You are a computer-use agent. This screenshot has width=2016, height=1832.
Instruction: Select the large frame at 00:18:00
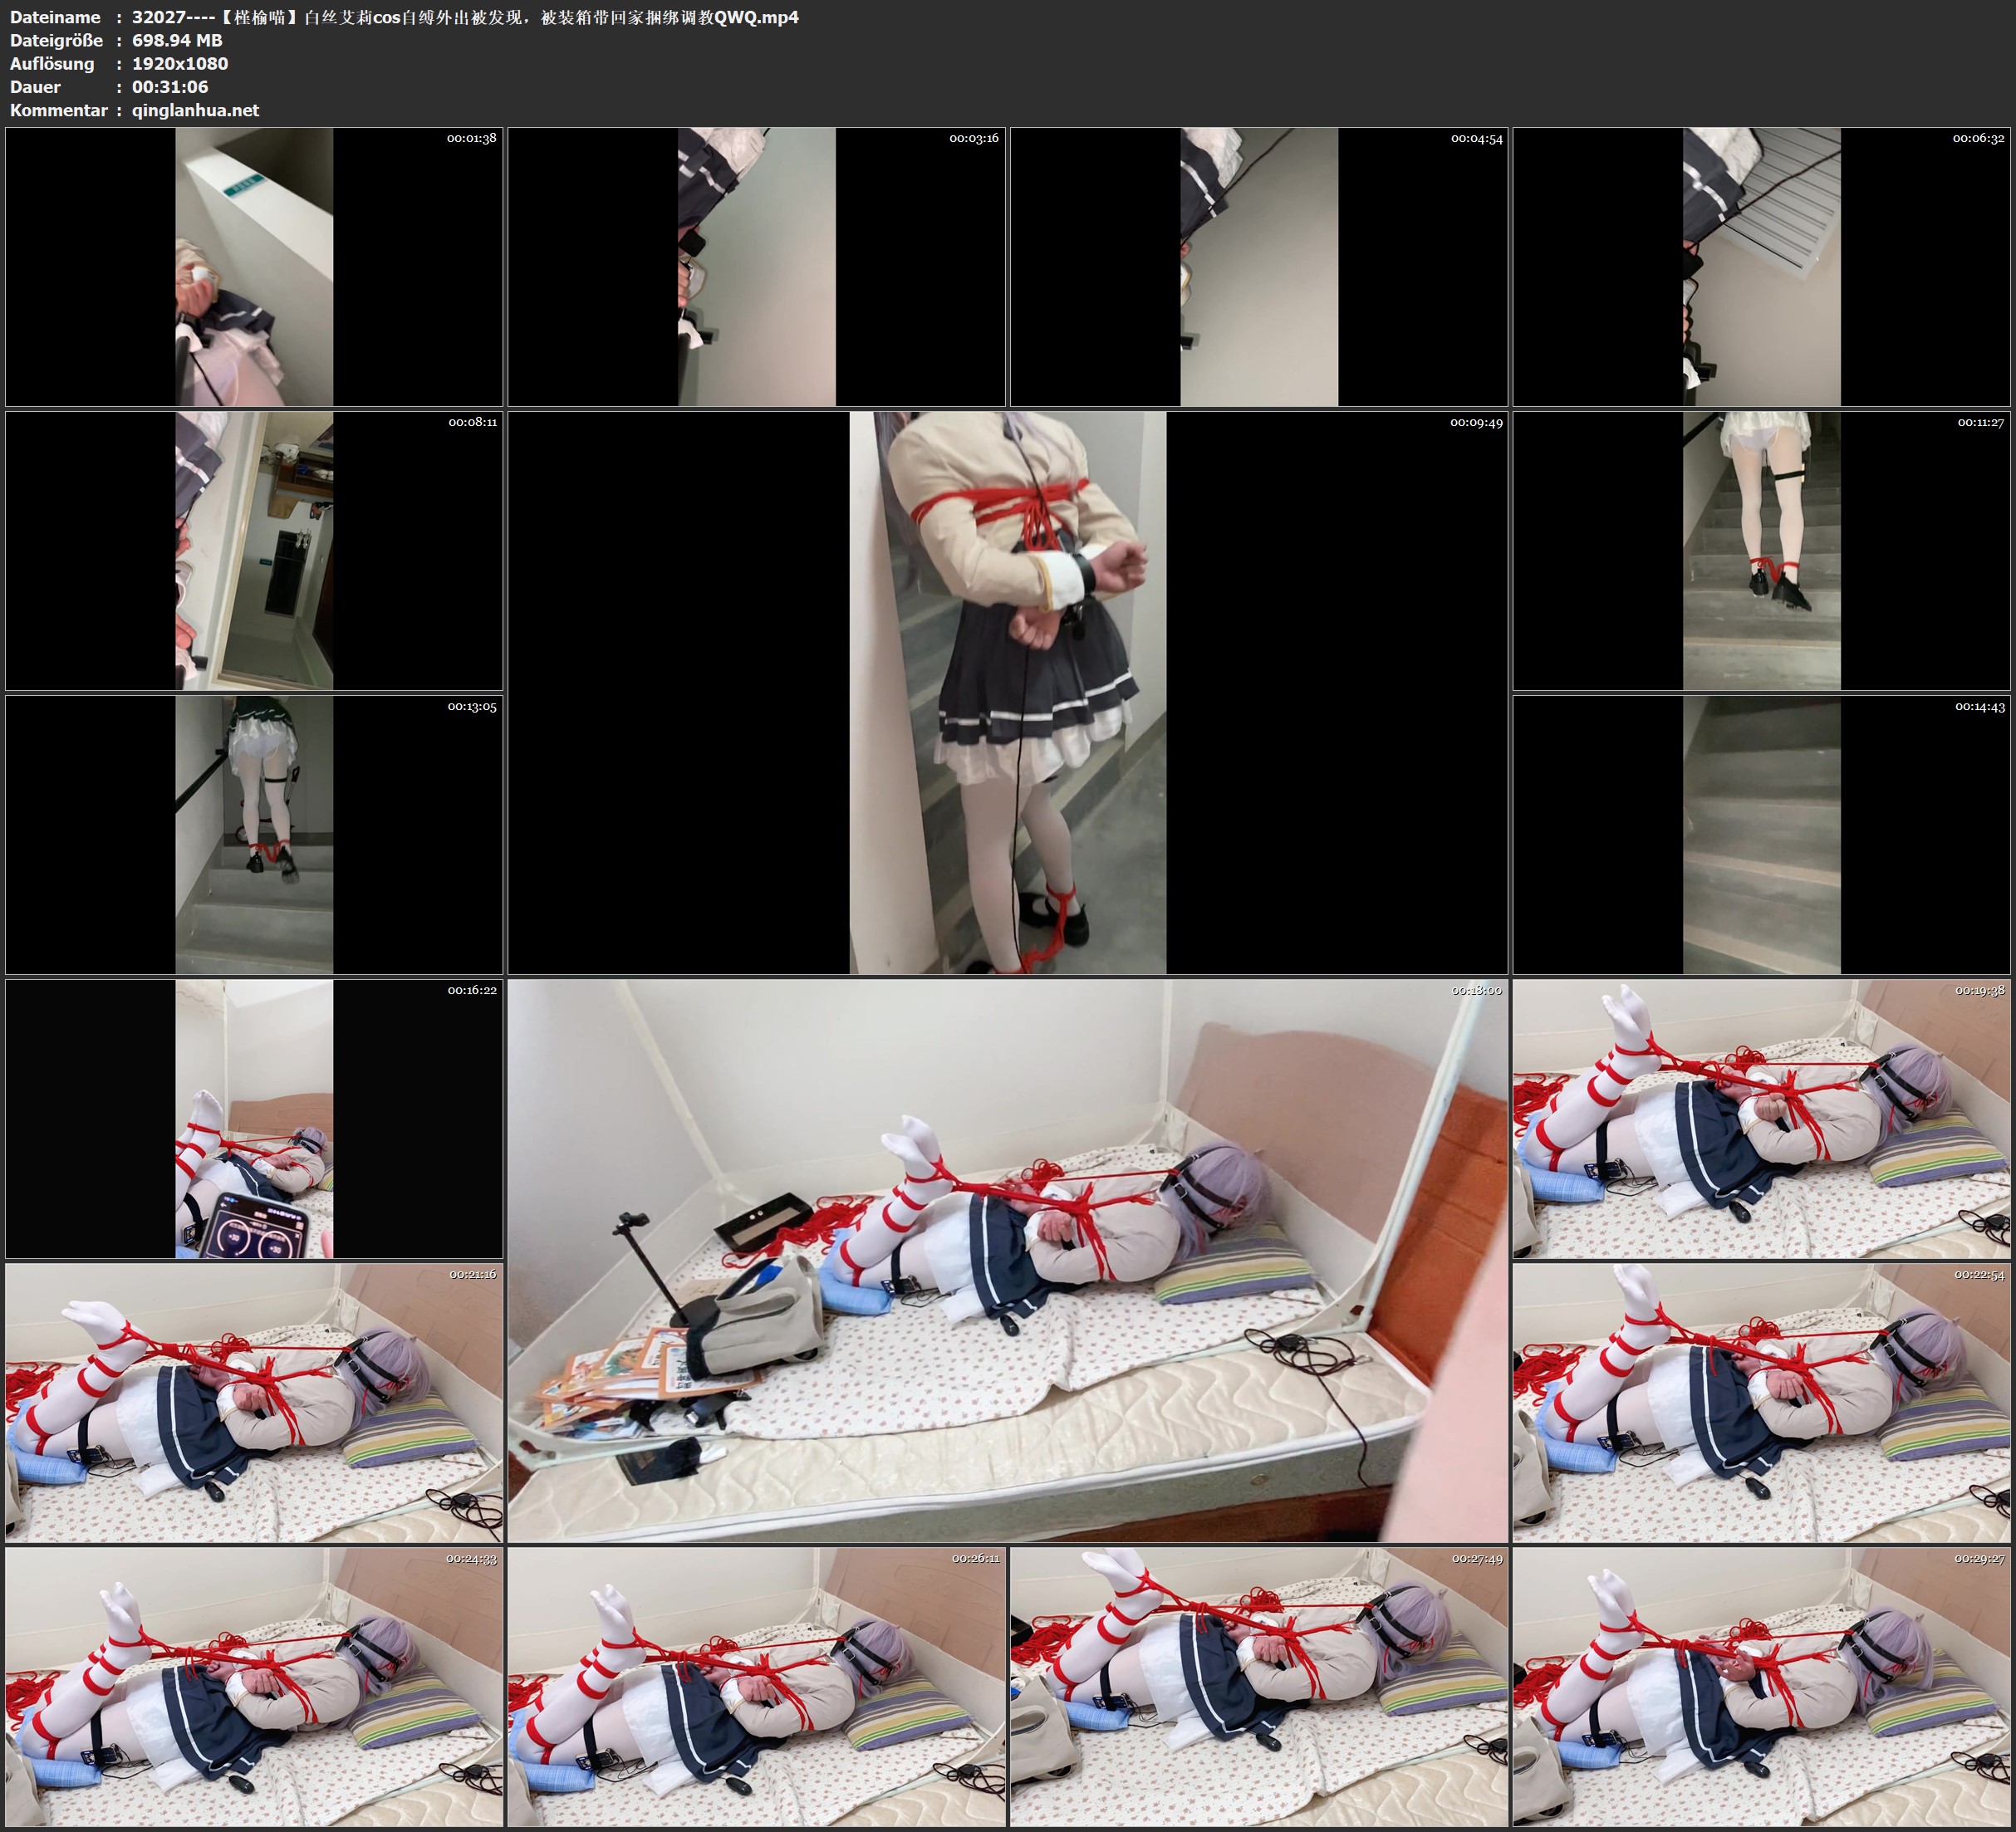pyautogui.click(x=1007, y=1260)
